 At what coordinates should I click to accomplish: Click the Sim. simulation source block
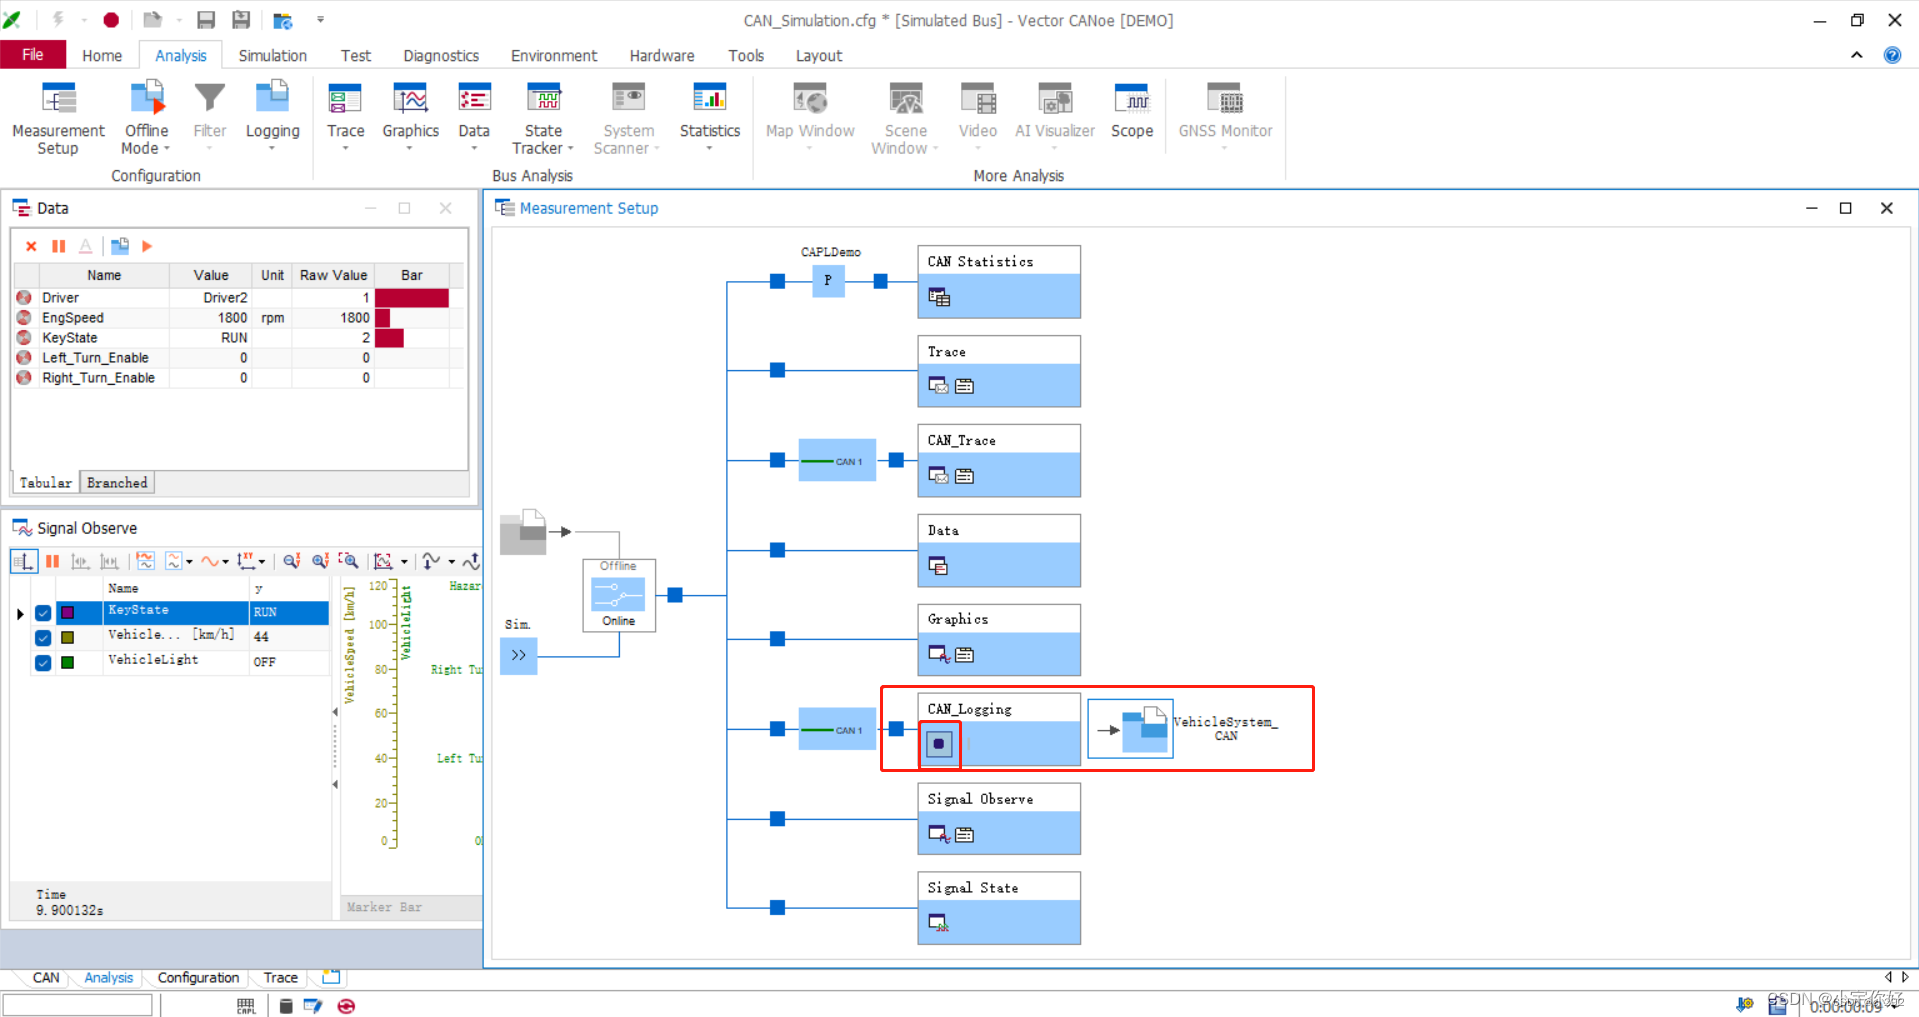click(x=518, y=655)
